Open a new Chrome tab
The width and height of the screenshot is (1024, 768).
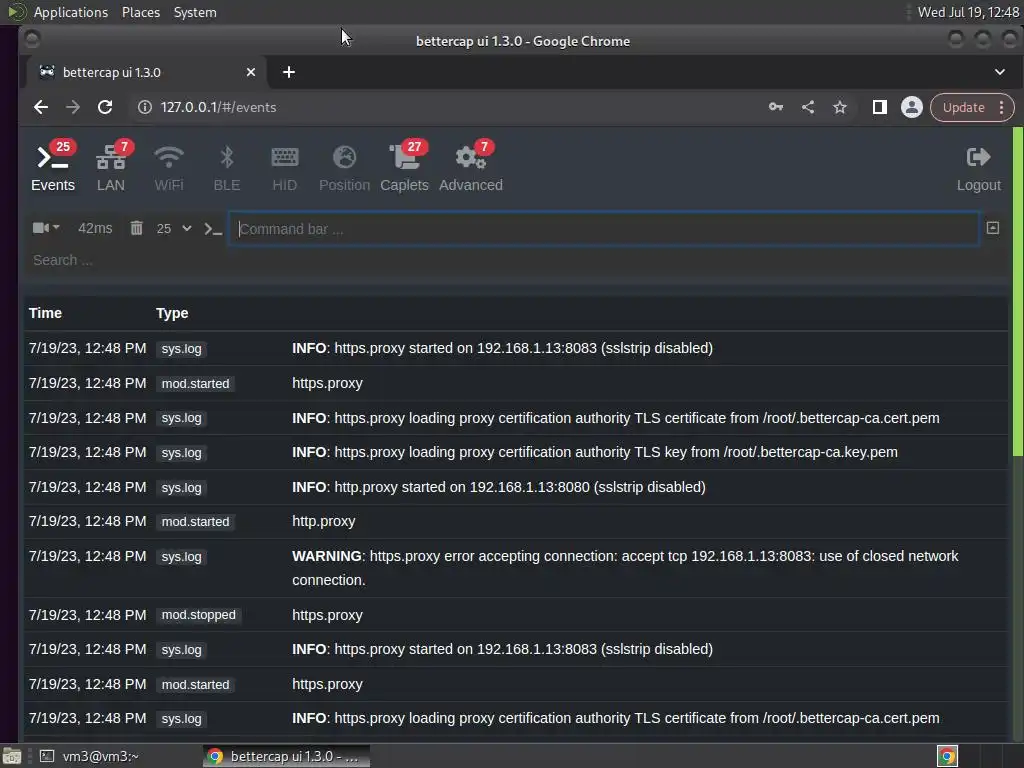coord(289,72)
